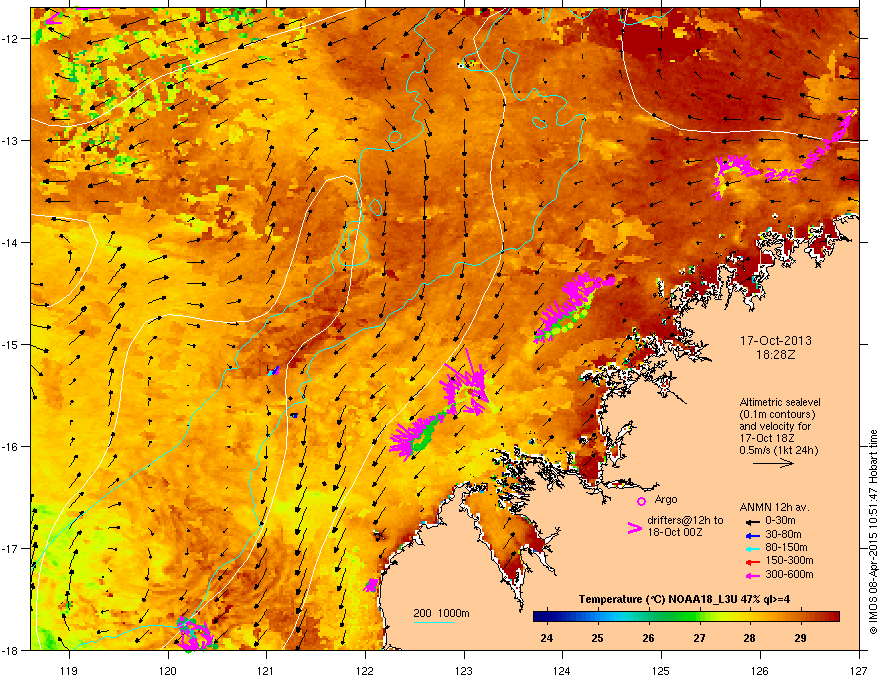Click the 'Altimetric sealevel' legend text
The image size is (880, 680).
click(x=780, y=402)
